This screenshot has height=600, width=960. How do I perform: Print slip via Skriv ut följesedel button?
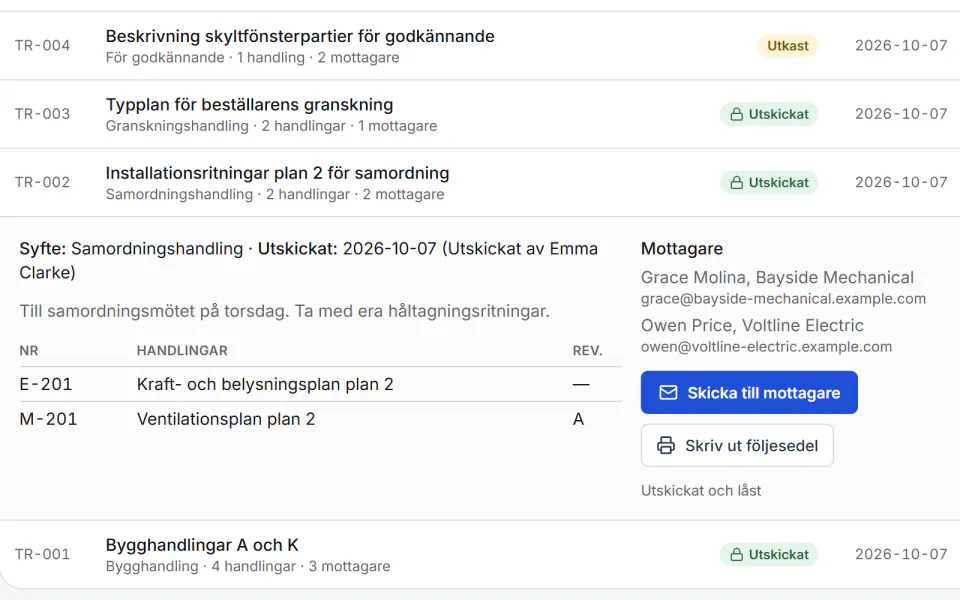click(737, 445)
